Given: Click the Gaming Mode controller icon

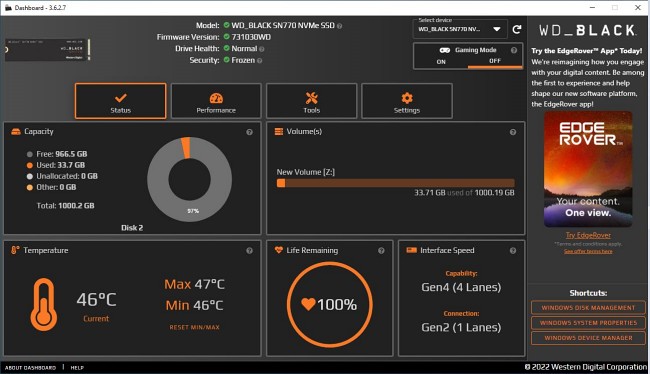Looking at the screenshot, I should (444, 50).
